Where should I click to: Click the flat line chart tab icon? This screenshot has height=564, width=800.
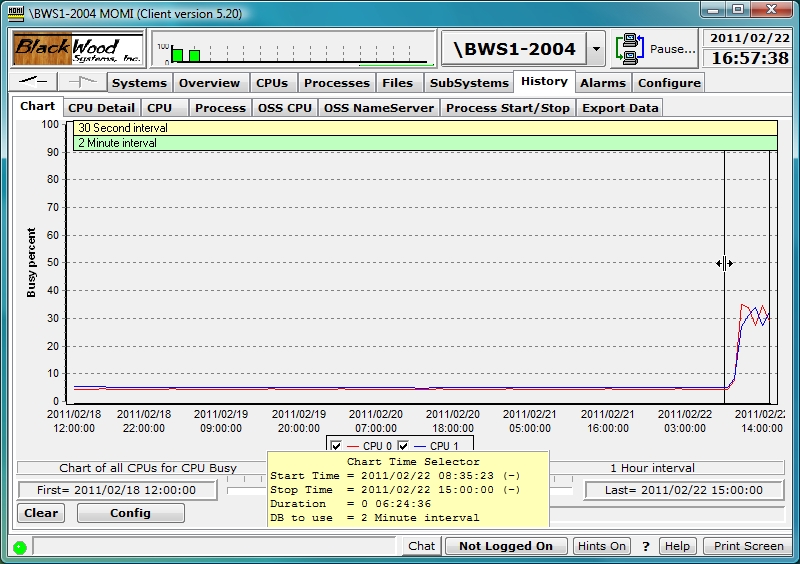pos(33,81)
